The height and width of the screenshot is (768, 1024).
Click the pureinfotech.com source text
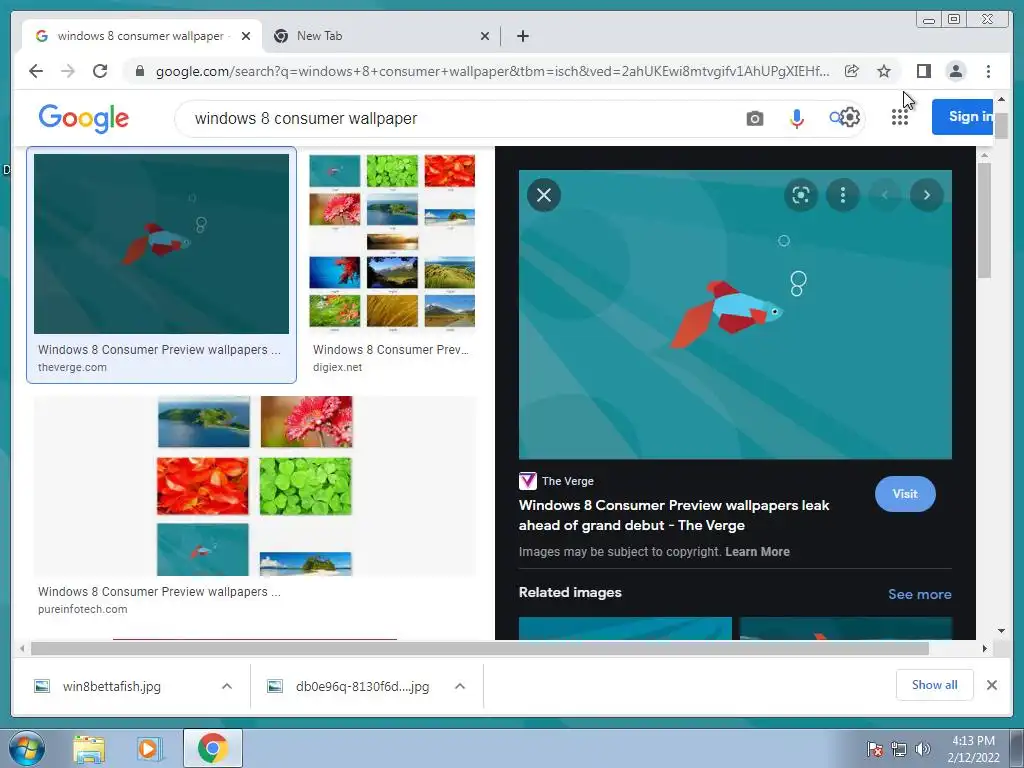point(82,609)
